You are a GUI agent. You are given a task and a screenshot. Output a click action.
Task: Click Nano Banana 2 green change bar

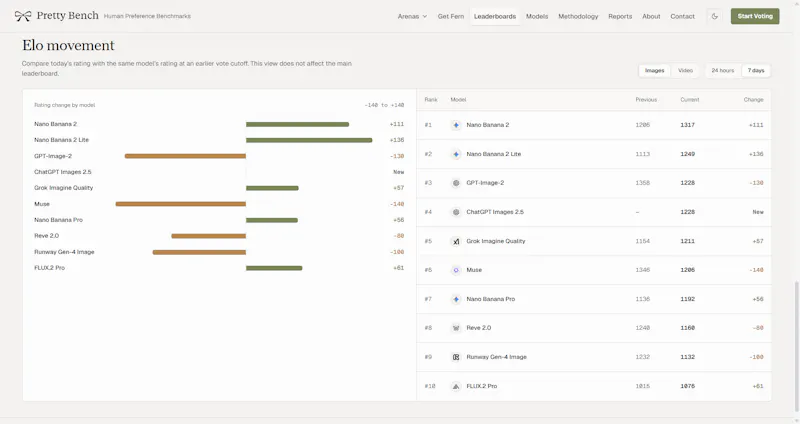[297, 124]
